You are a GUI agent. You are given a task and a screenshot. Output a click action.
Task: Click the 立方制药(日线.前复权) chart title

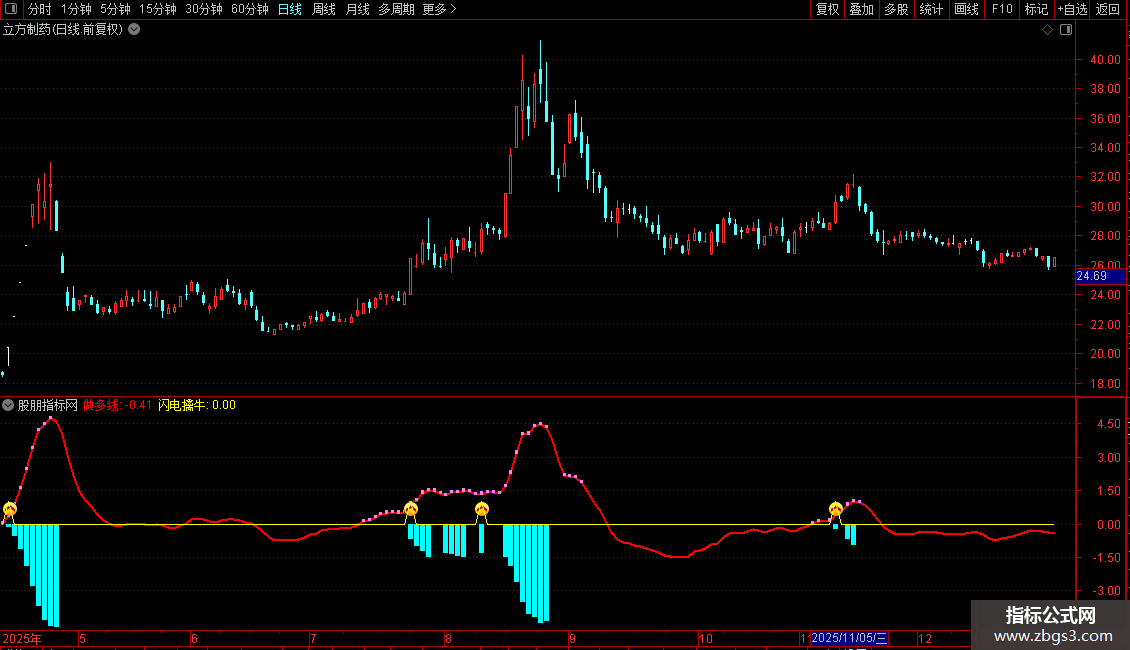(63, 30)
